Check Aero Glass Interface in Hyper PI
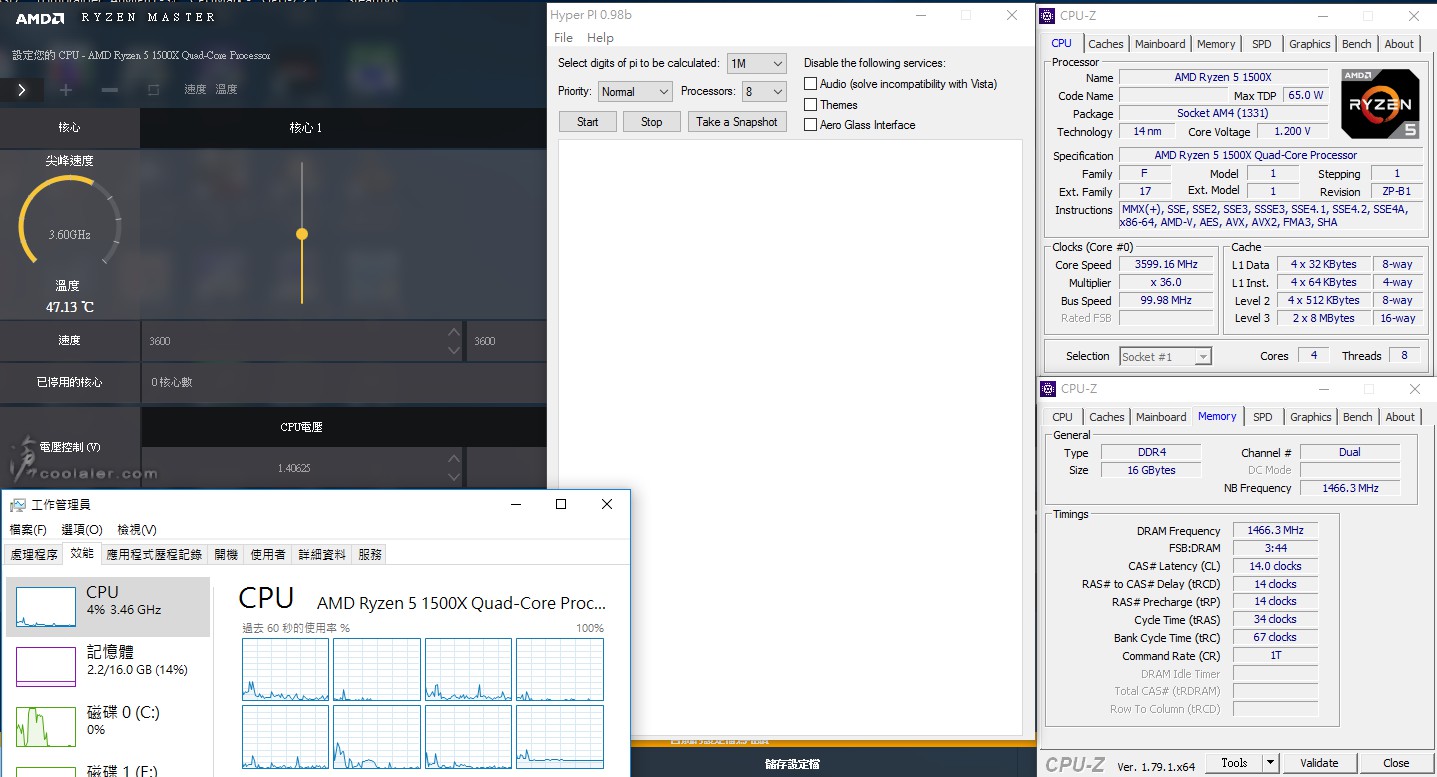 (811, 125)
